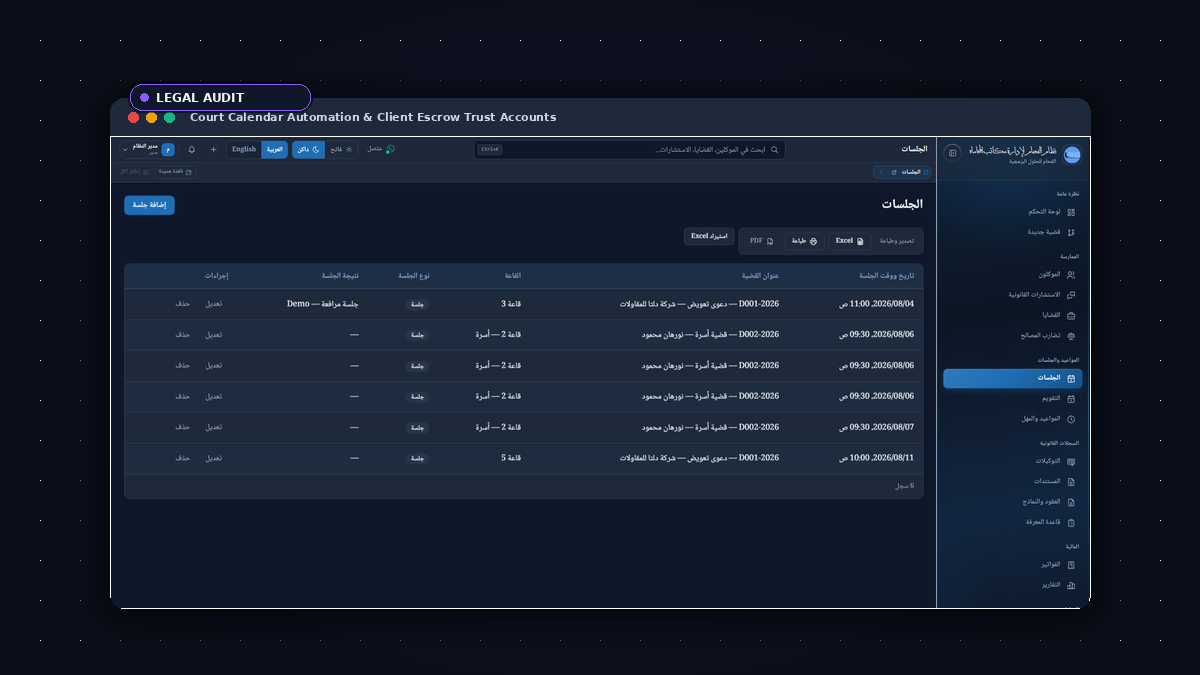The height and width of the screenshot is (675, 1200).
Task: Open the المستندات document icon
Action: (x=1071, y=481)
